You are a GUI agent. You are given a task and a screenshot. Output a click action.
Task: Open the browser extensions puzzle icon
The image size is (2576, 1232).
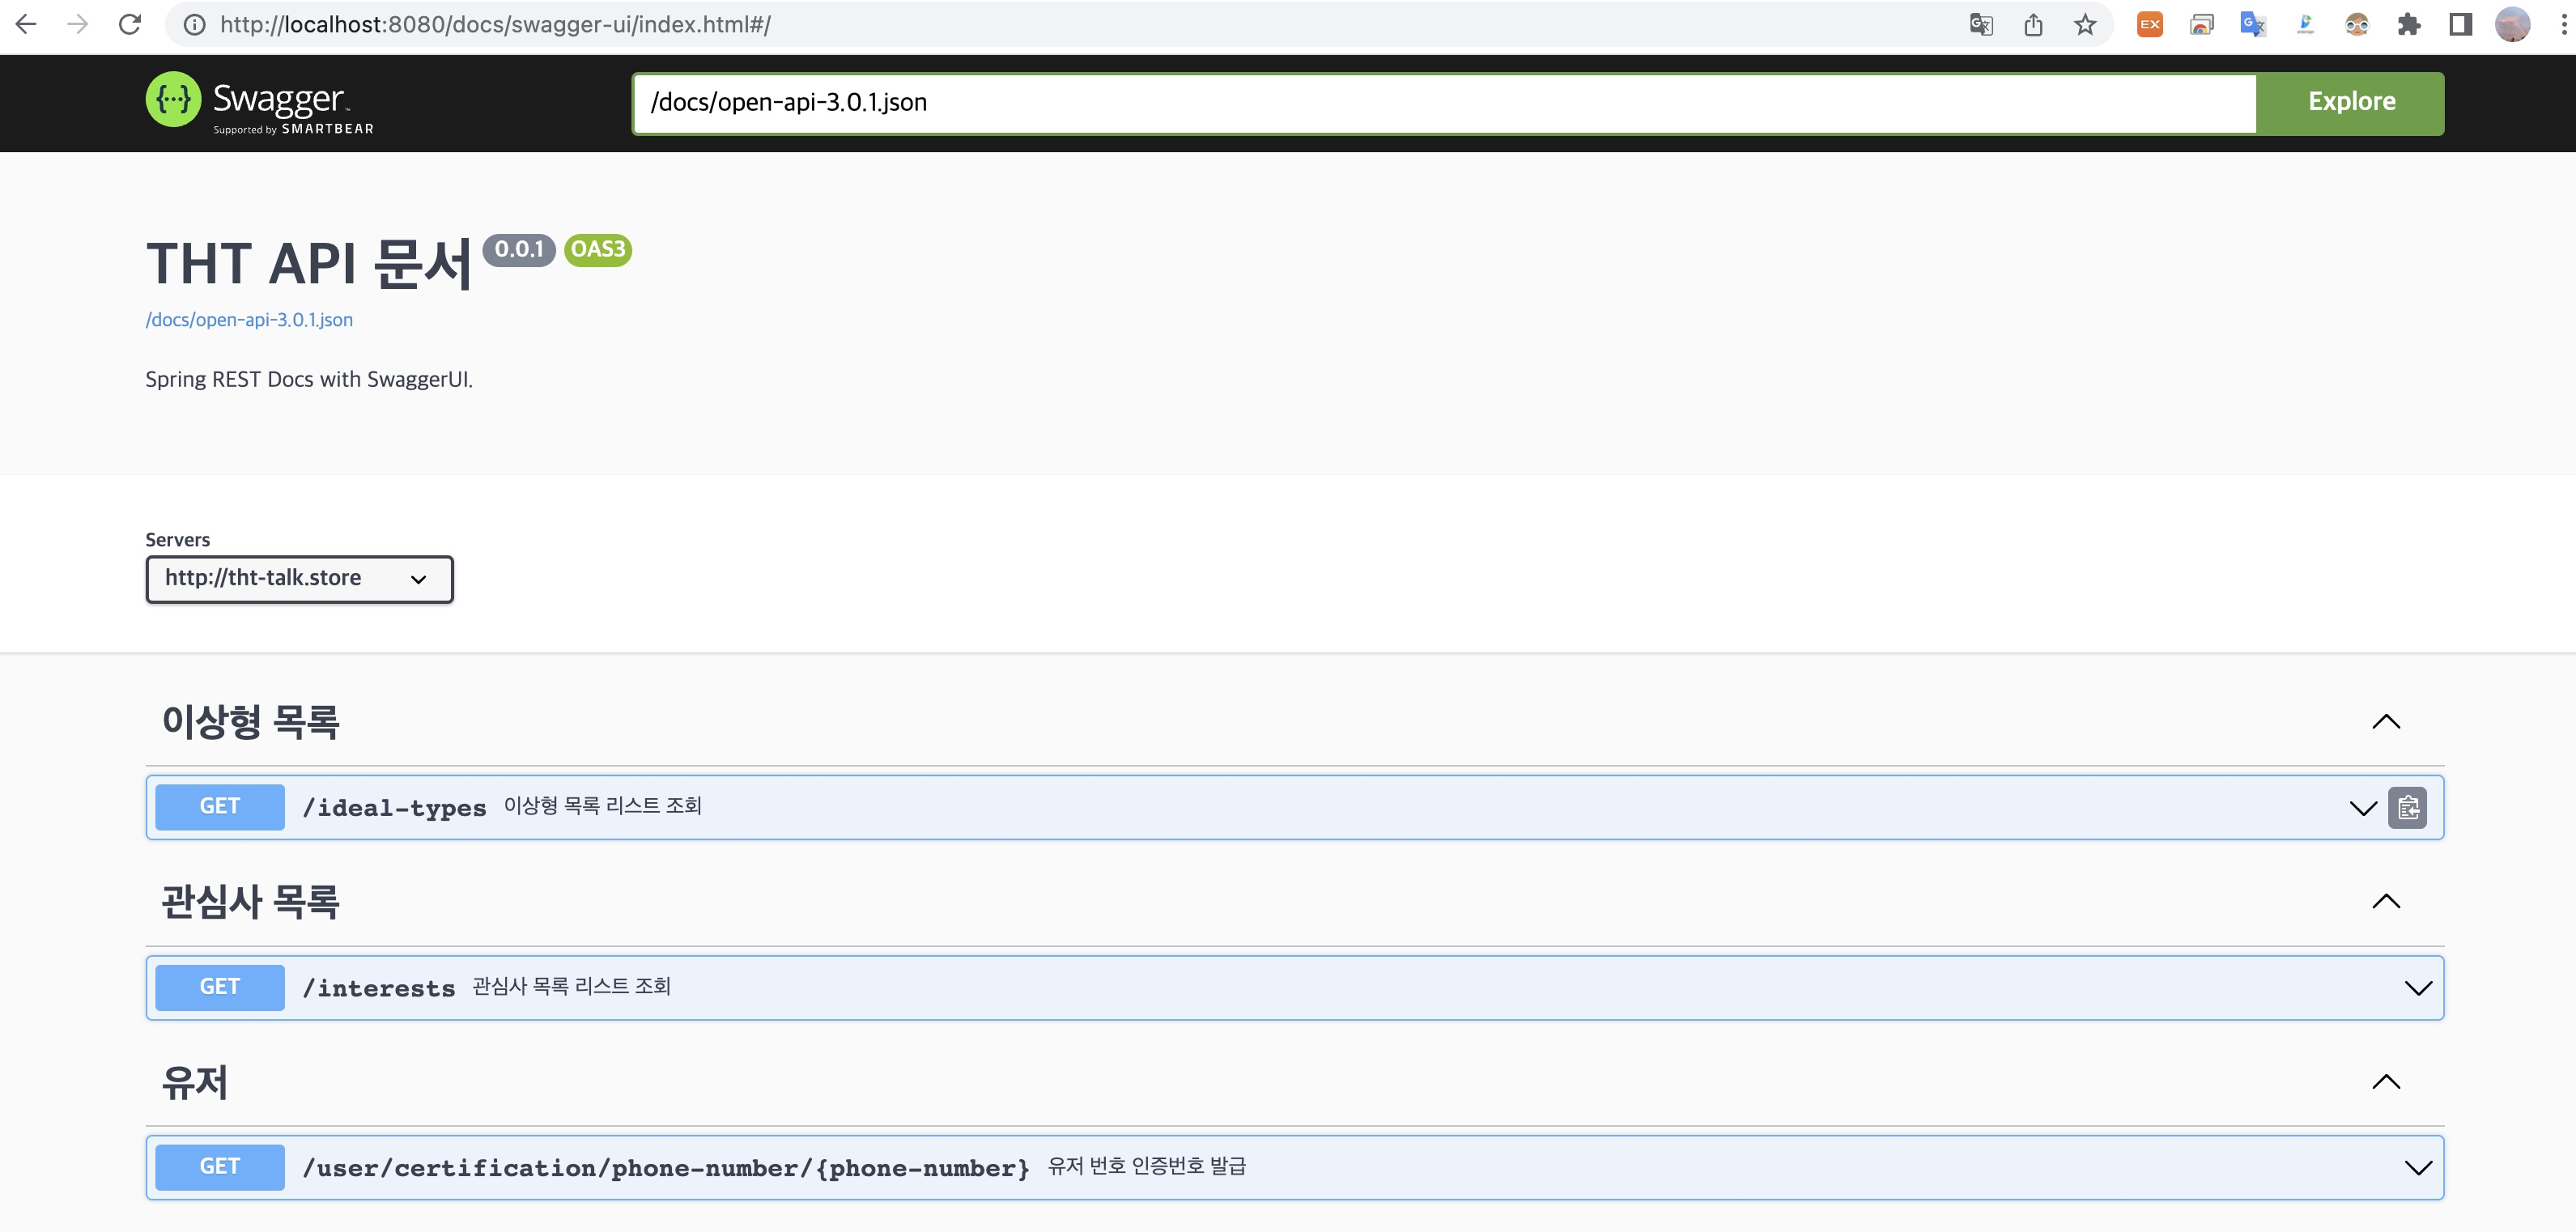point(2409,24)
